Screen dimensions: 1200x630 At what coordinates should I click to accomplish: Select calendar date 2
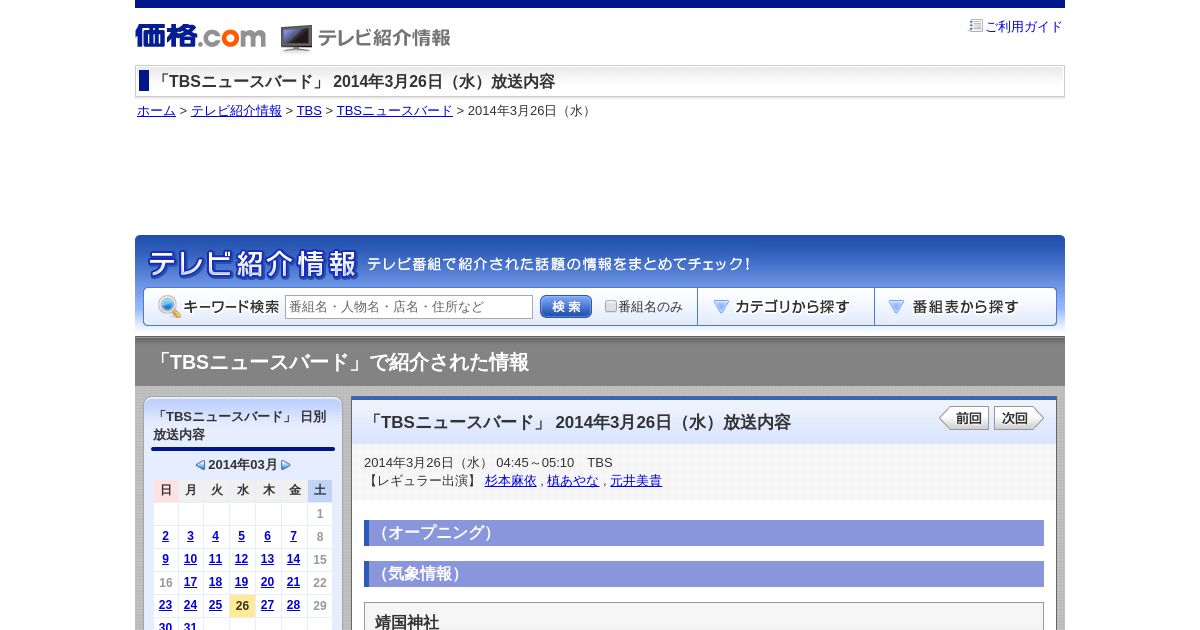coord(166,536)
